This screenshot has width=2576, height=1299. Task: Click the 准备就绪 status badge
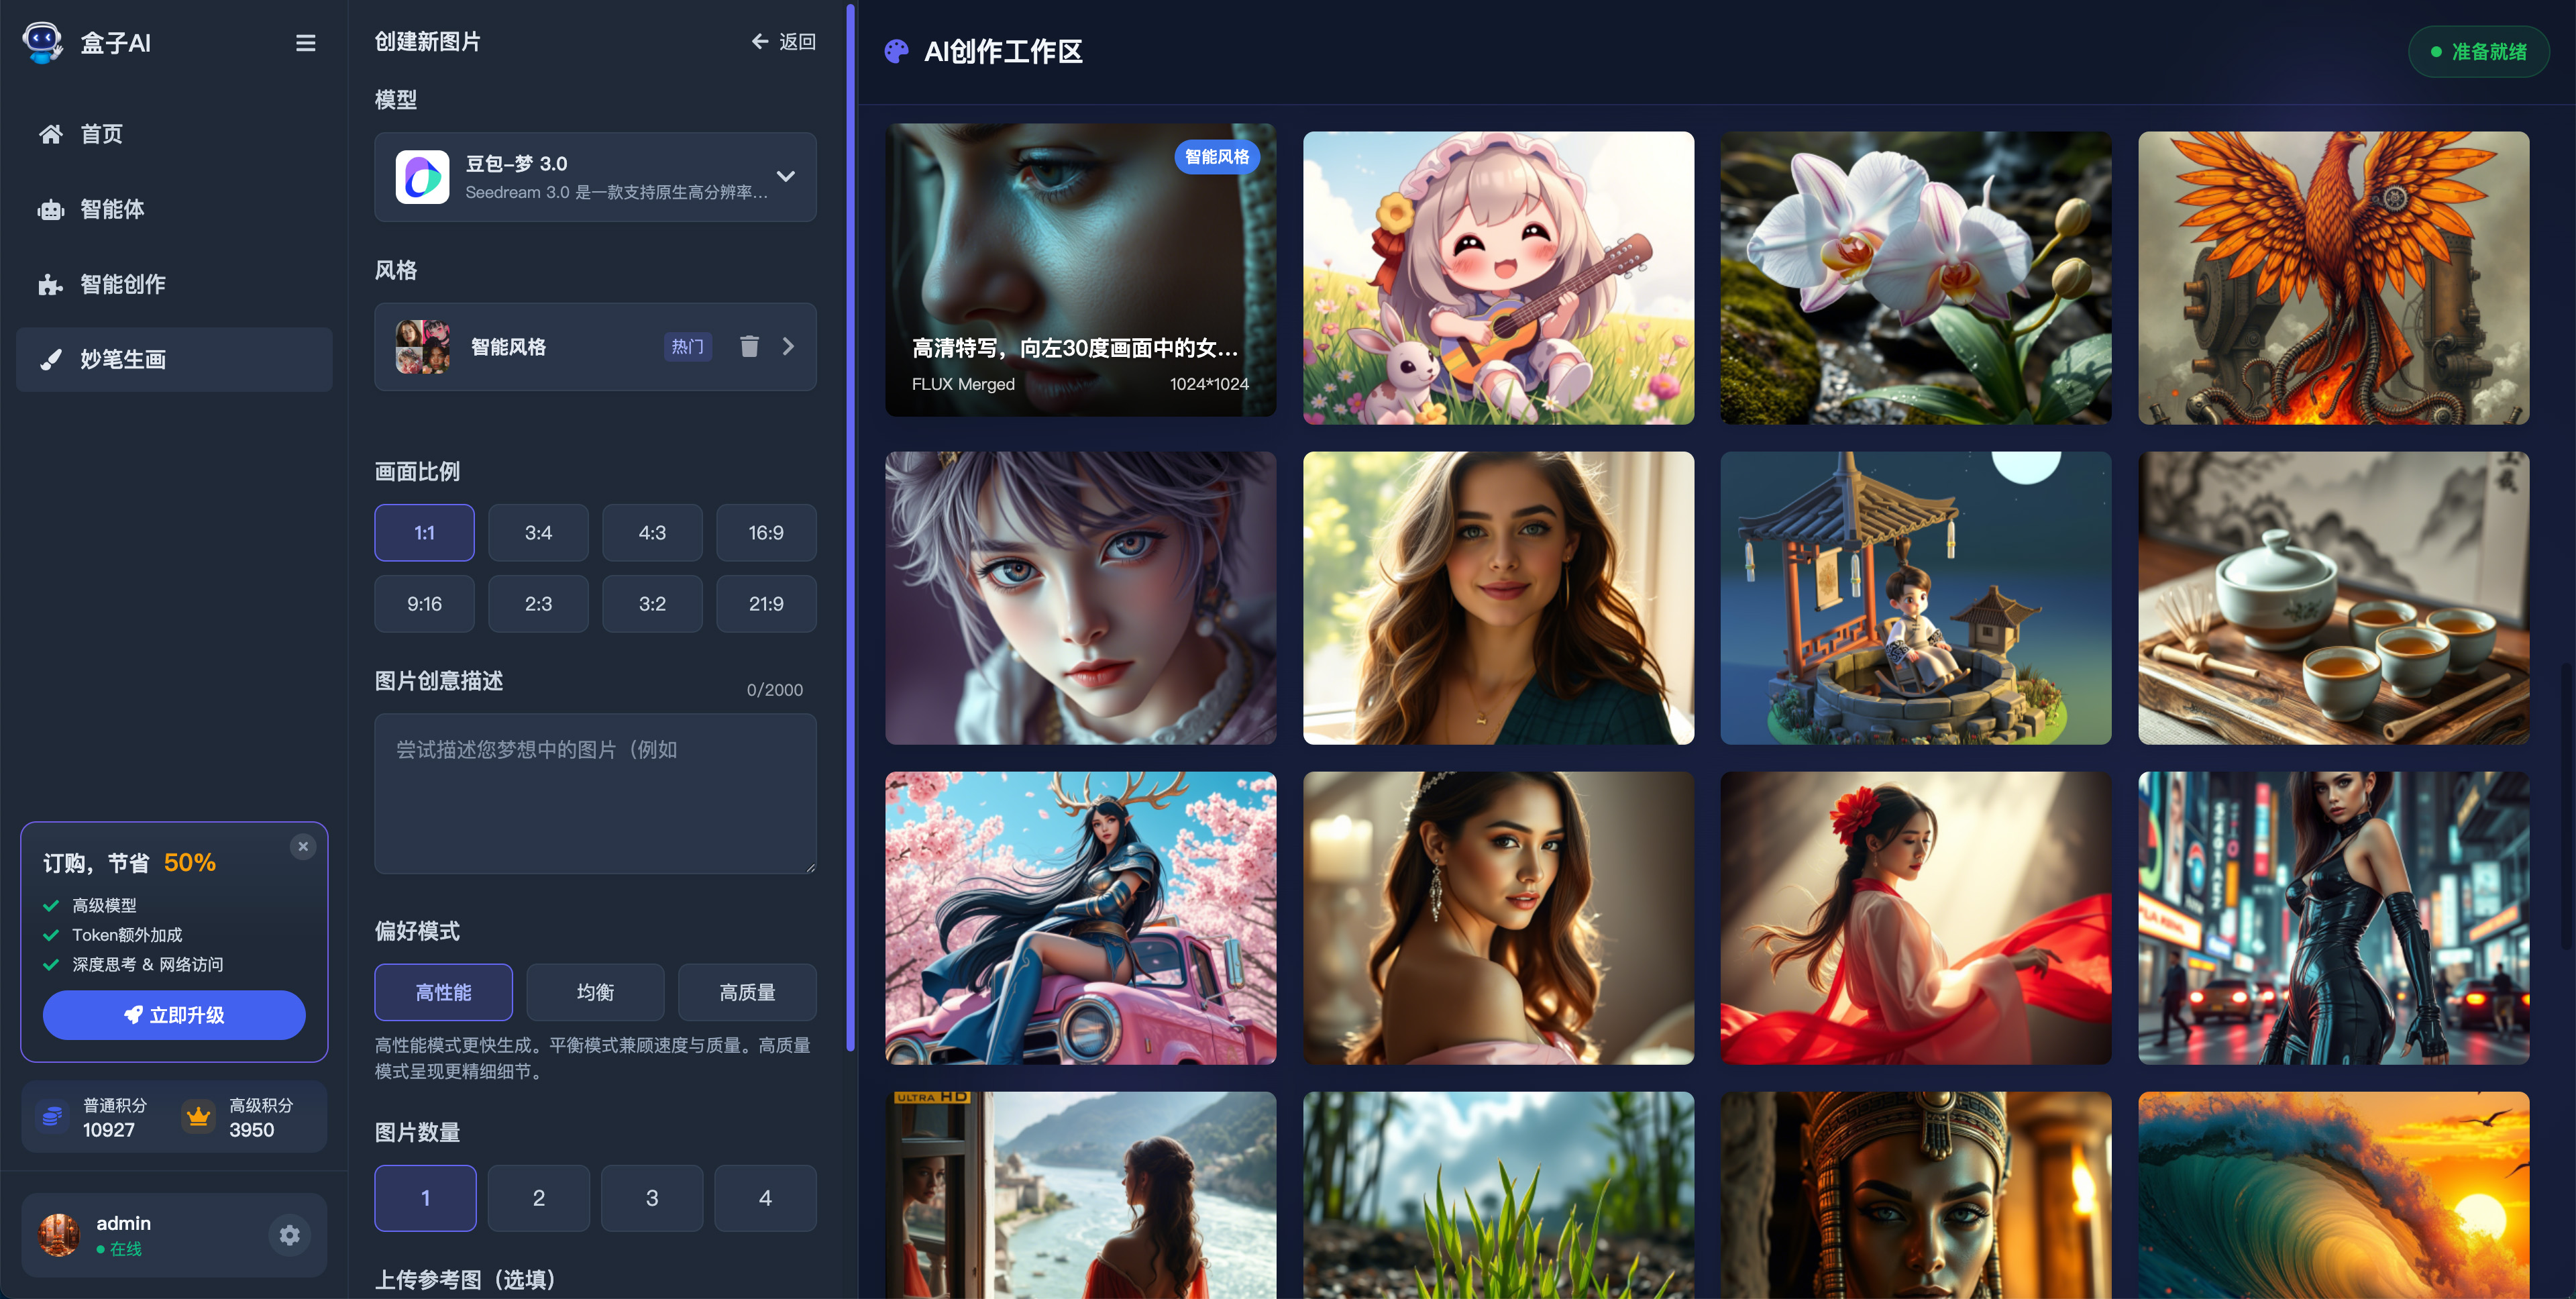tap(2478, 52)
